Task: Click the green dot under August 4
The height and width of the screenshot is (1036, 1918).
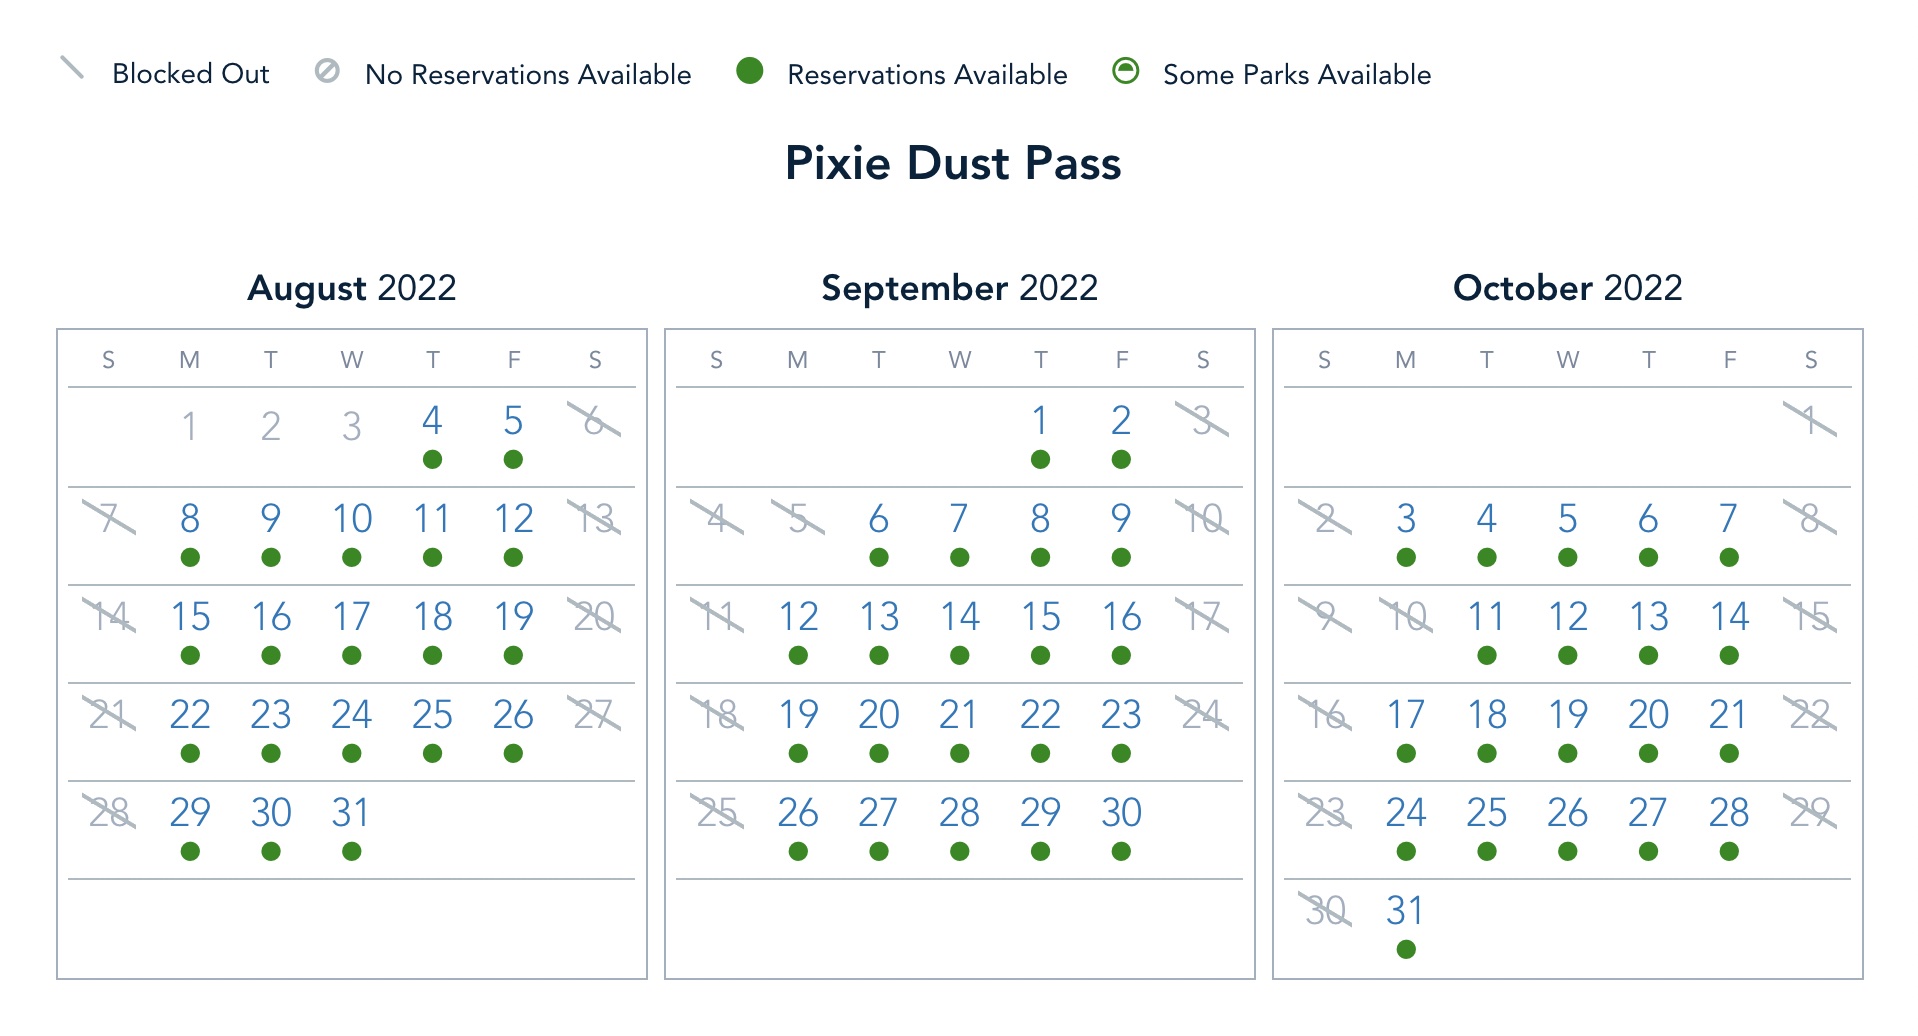Action: pyautogui.click(x=432, y=460)
